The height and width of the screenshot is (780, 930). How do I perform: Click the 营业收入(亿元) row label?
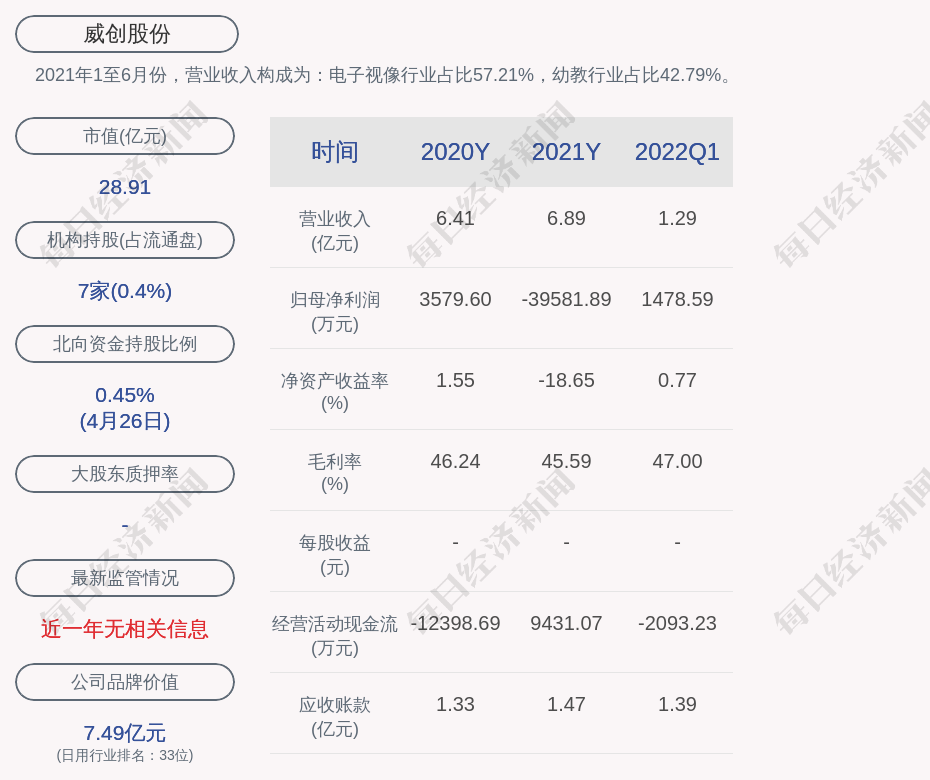coord(335,231)
